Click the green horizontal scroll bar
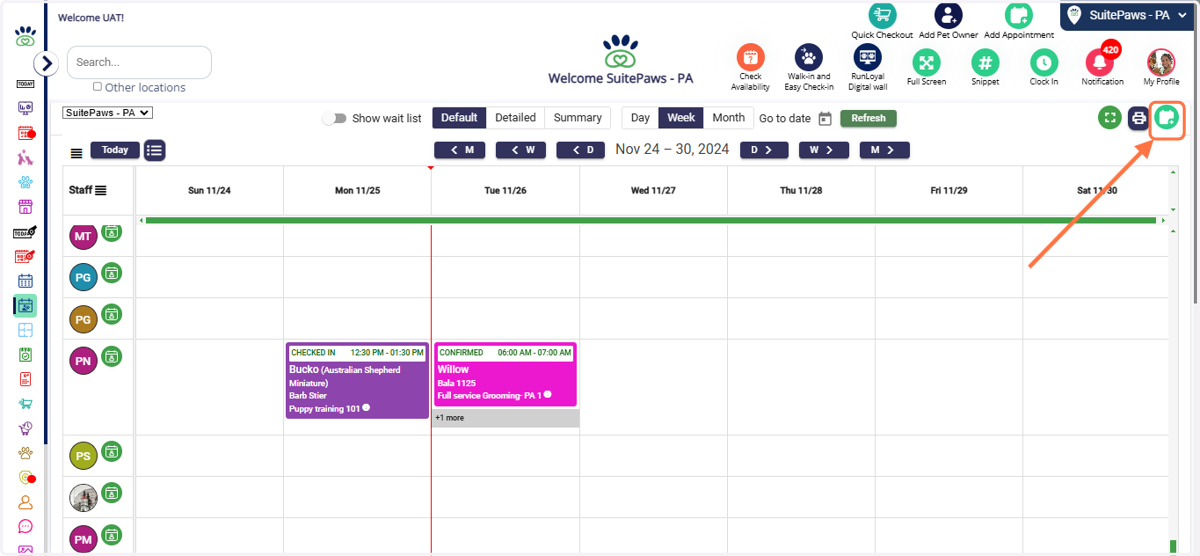The height and width of the screenshot is (556, 1200). coord(652,220)
